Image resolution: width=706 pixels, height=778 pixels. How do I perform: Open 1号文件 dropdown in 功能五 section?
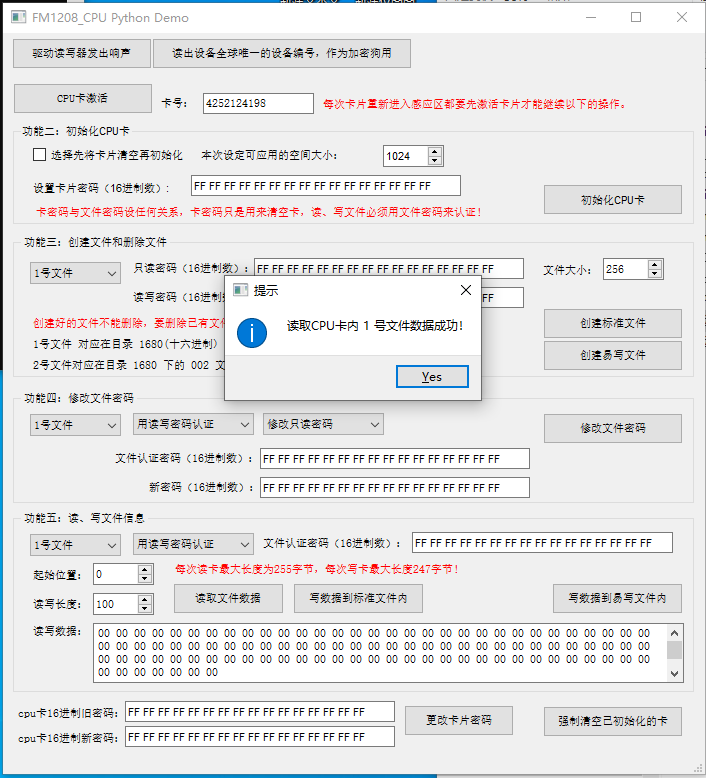(x=75, y=544)
